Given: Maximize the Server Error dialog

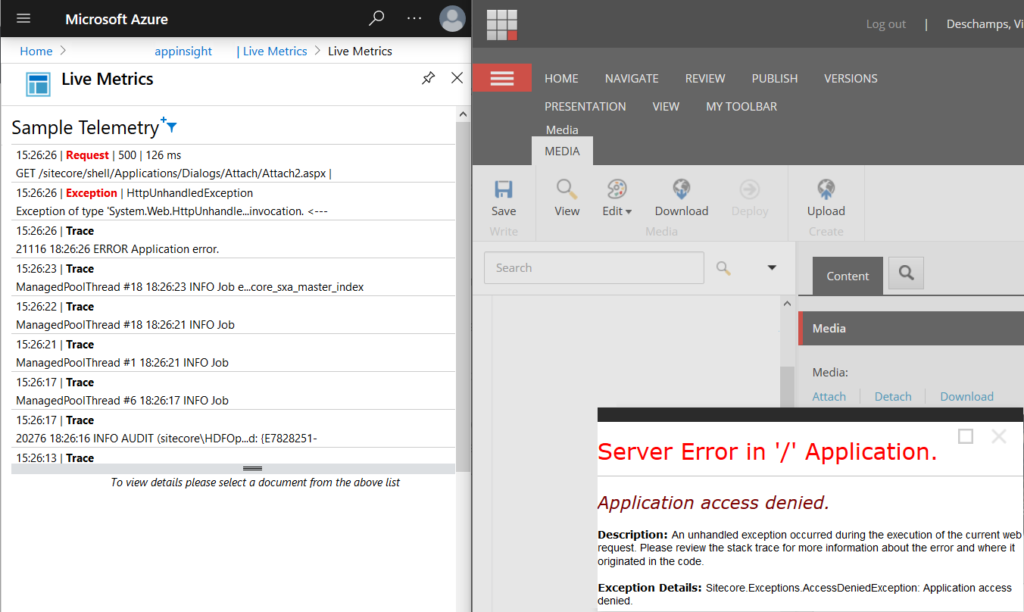Looking at the screenshot, I should point(965,436).
